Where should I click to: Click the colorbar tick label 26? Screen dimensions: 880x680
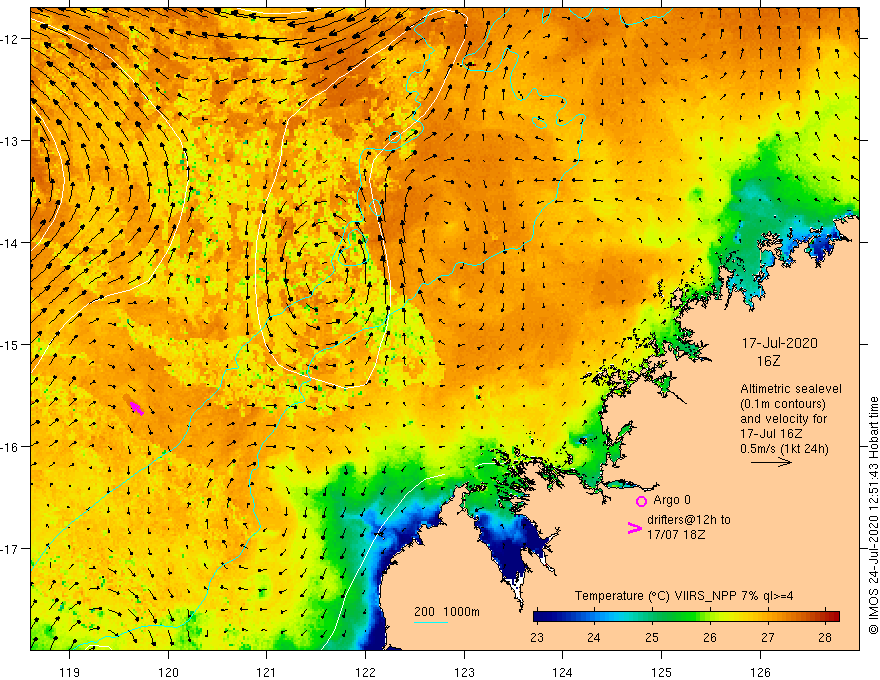click(x=709, y=637)
